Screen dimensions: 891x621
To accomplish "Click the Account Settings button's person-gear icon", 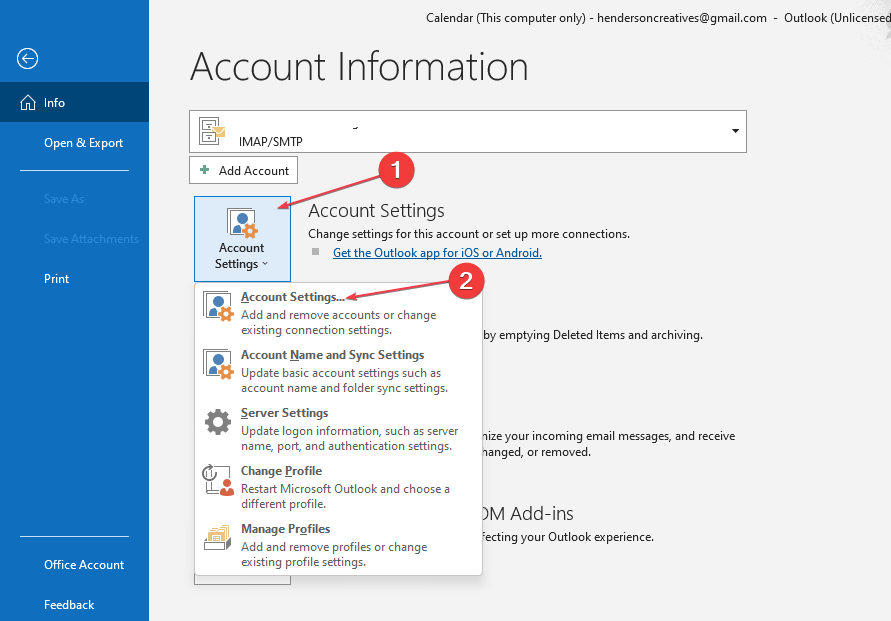I will click(x=242, y=222).
